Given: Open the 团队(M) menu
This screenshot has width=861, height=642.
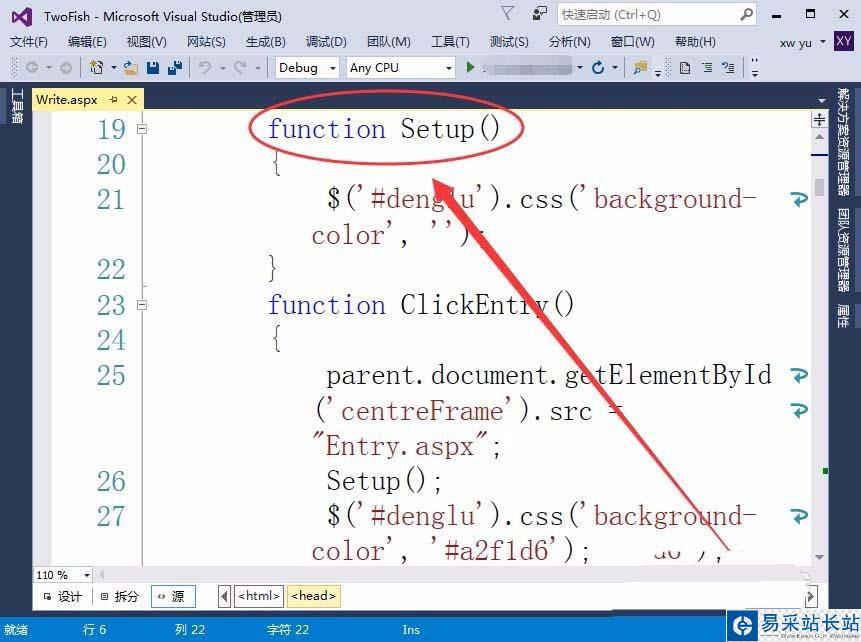Looking at the screenshot, I should tap(388, 42).
